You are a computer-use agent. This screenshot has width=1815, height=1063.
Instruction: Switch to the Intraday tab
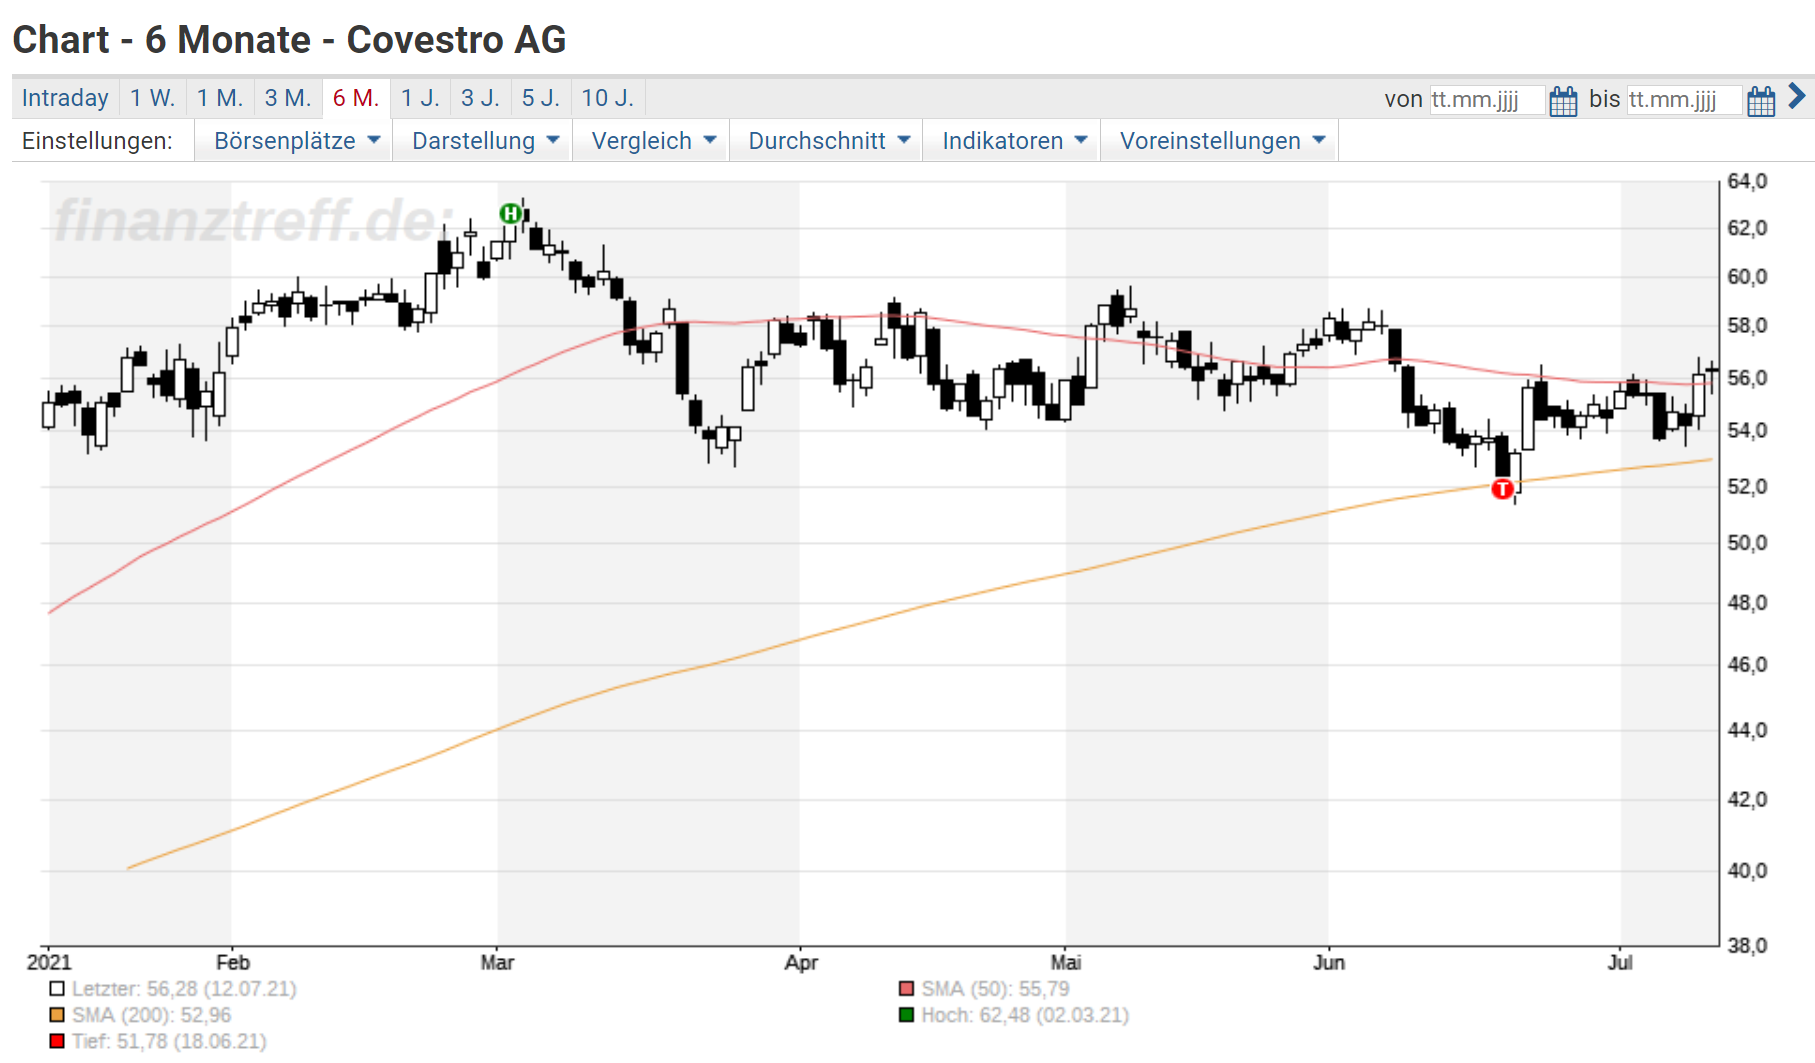click(65, 98)
